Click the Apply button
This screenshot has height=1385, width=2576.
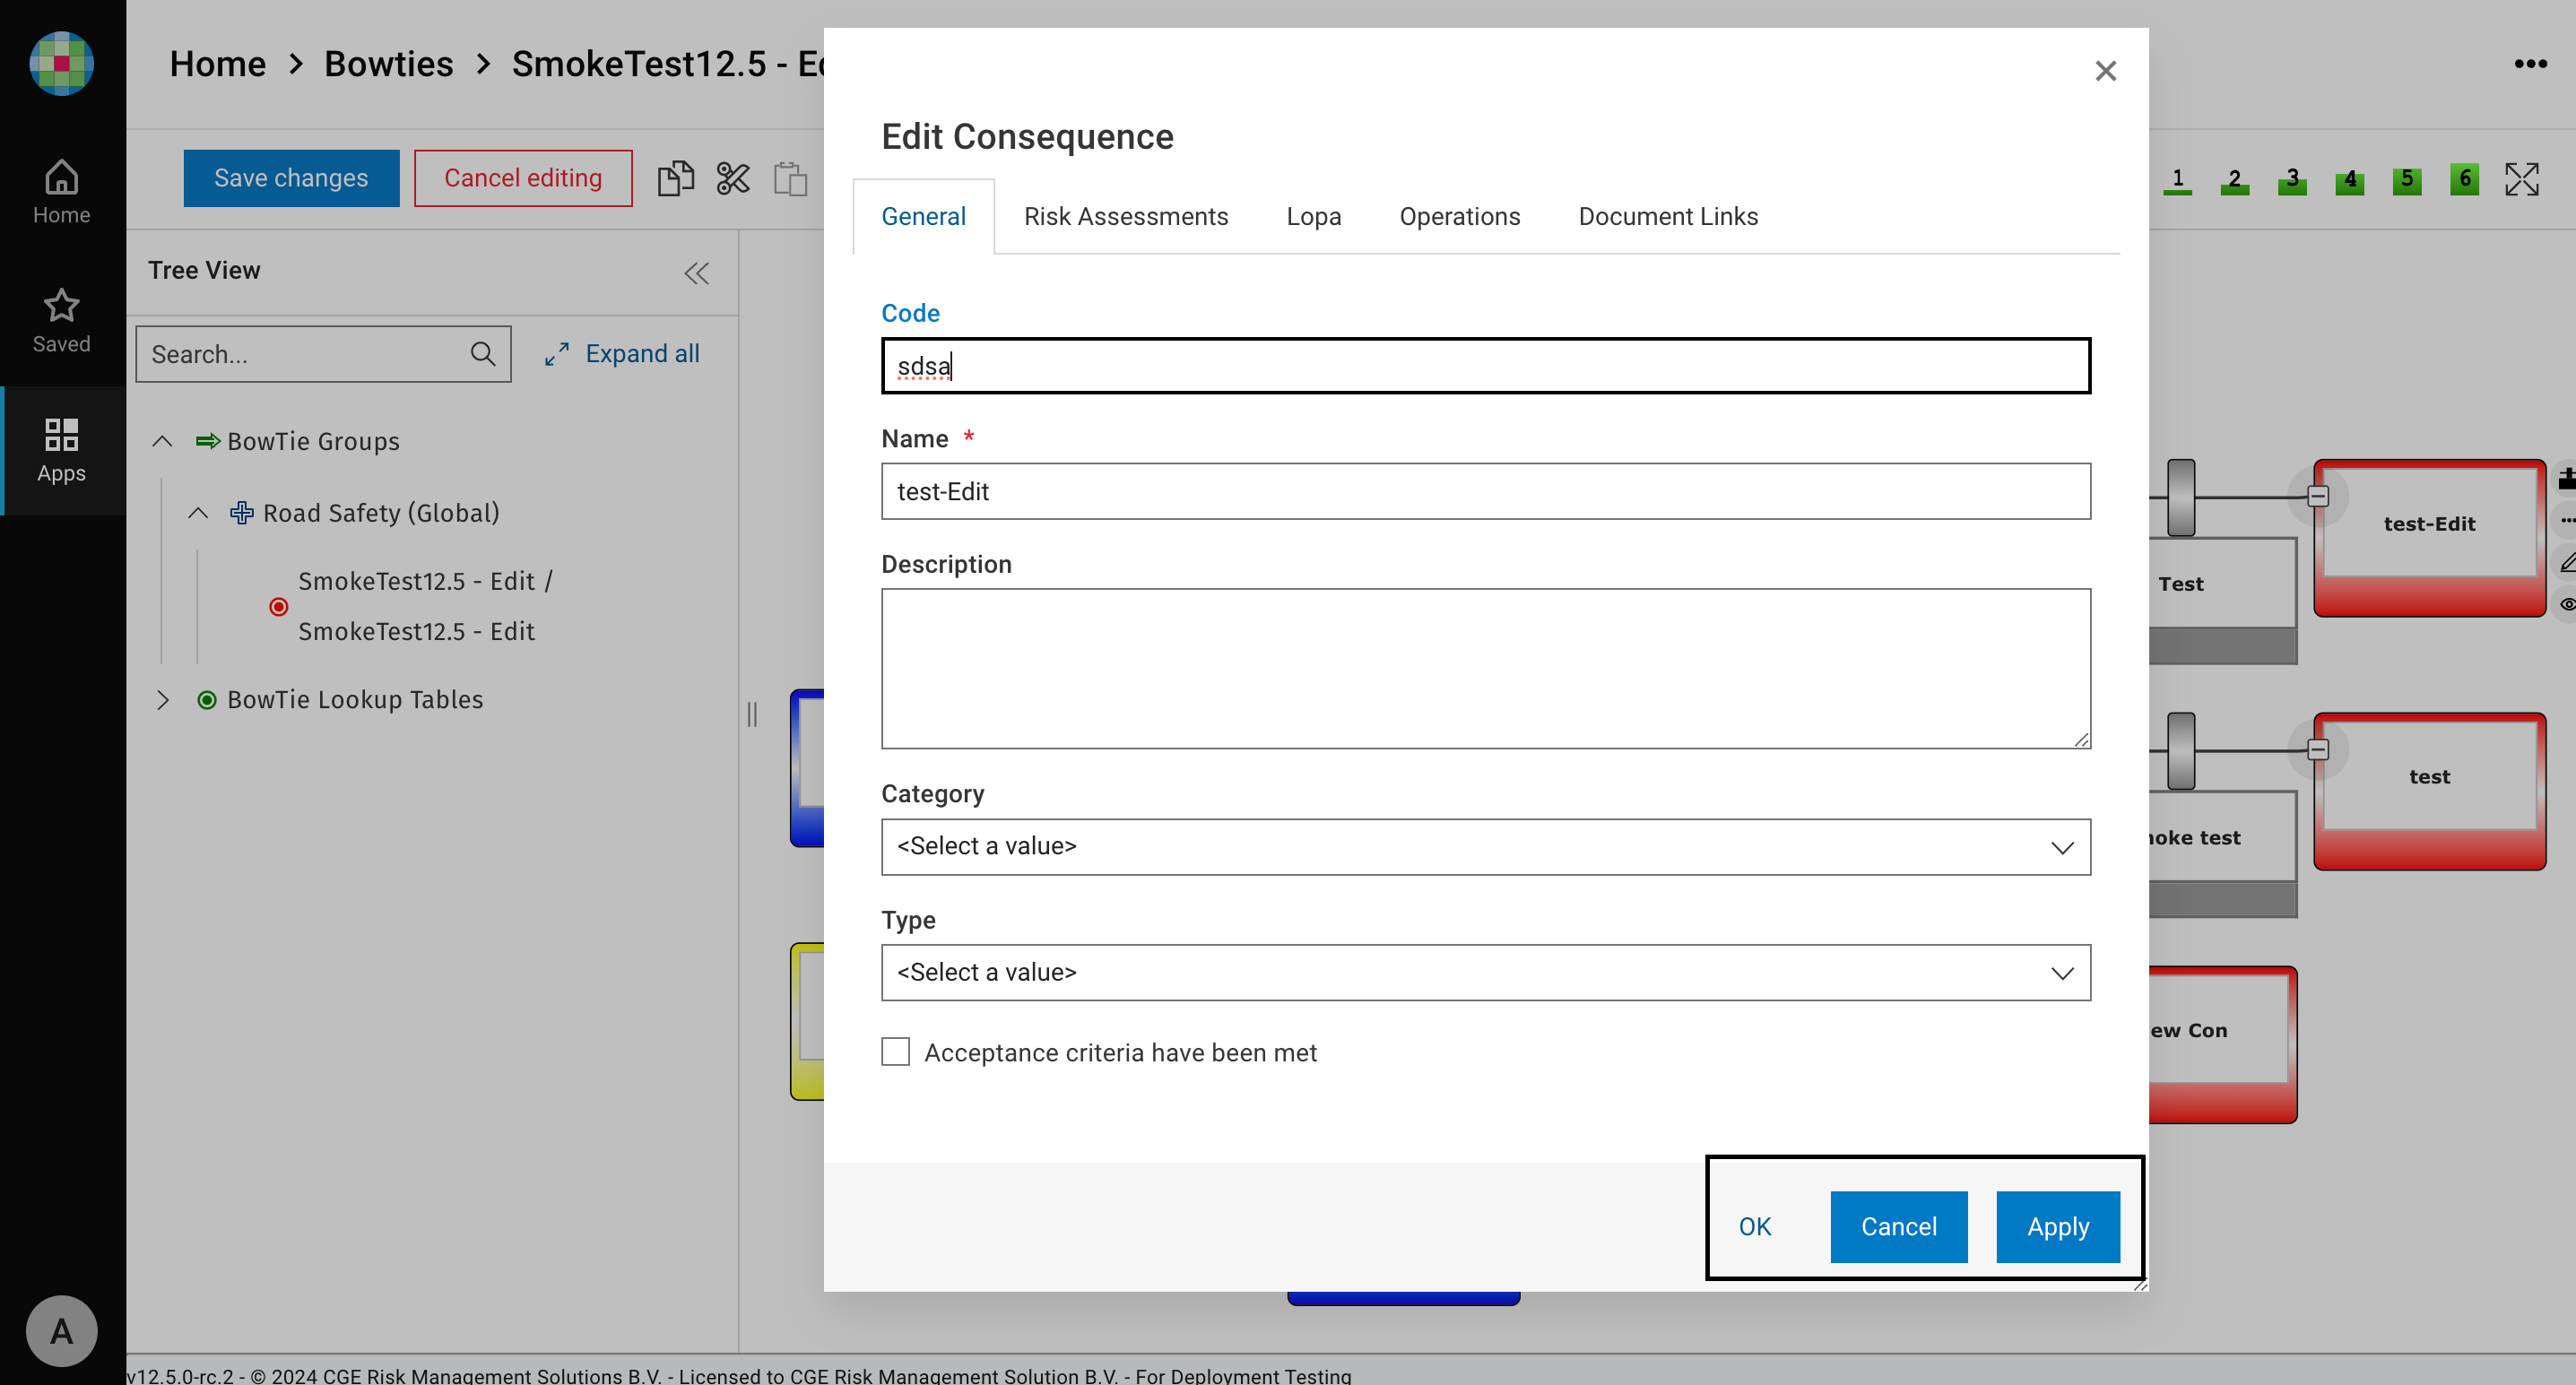click(2057, 1227)
